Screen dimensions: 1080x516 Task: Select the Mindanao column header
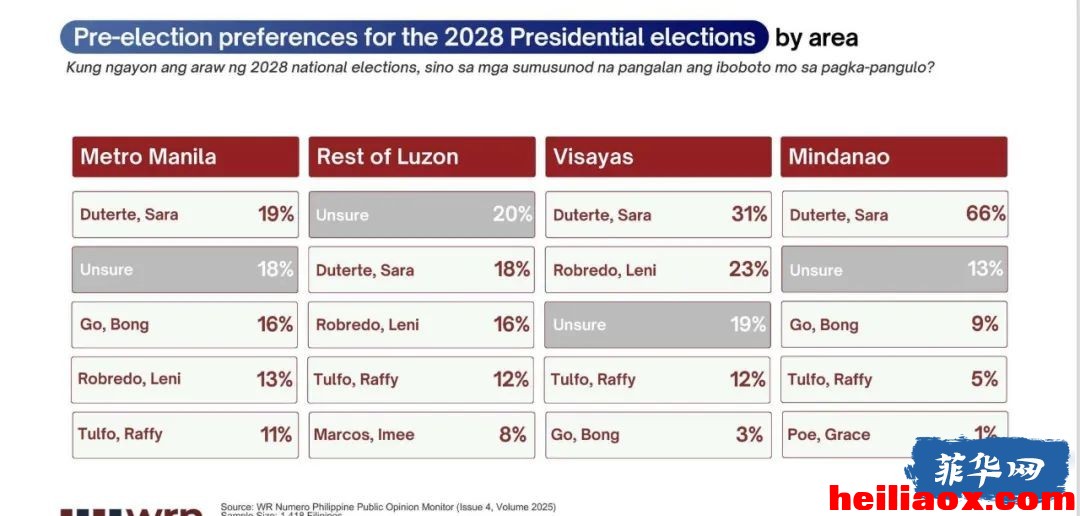click(894, 156)
